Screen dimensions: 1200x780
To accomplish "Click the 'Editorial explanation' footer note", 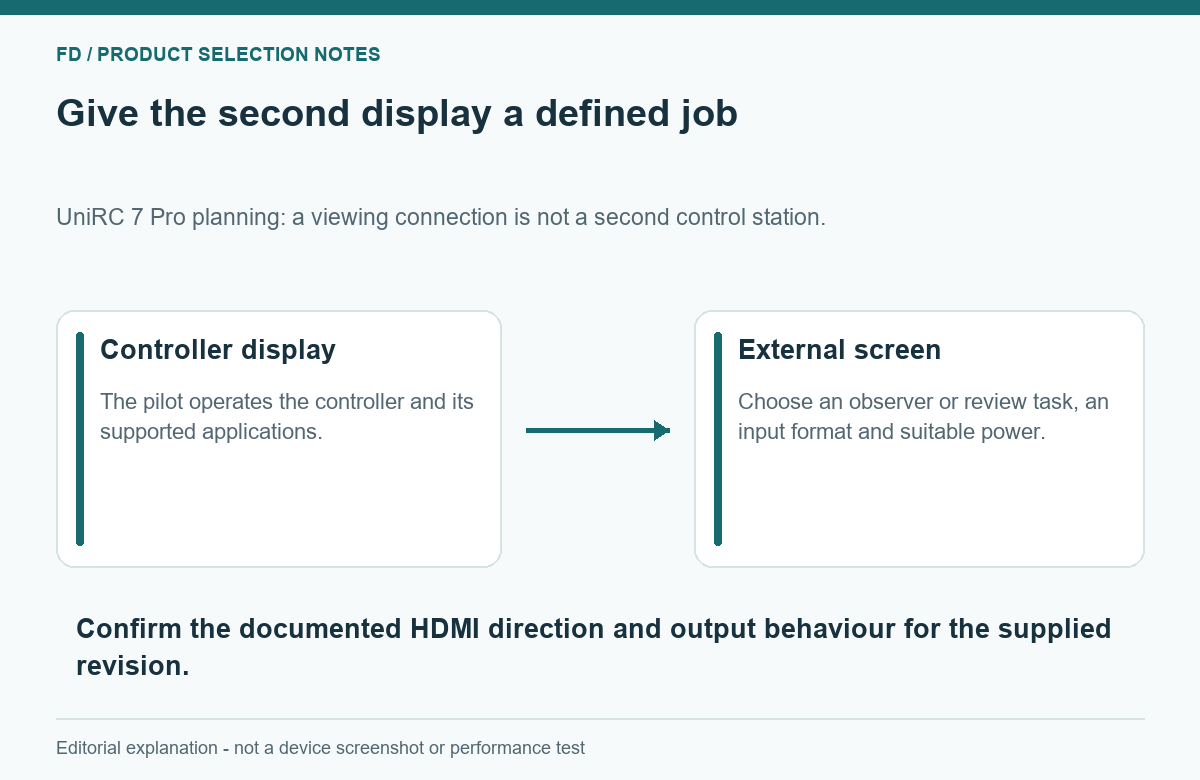I will (321, 748).
